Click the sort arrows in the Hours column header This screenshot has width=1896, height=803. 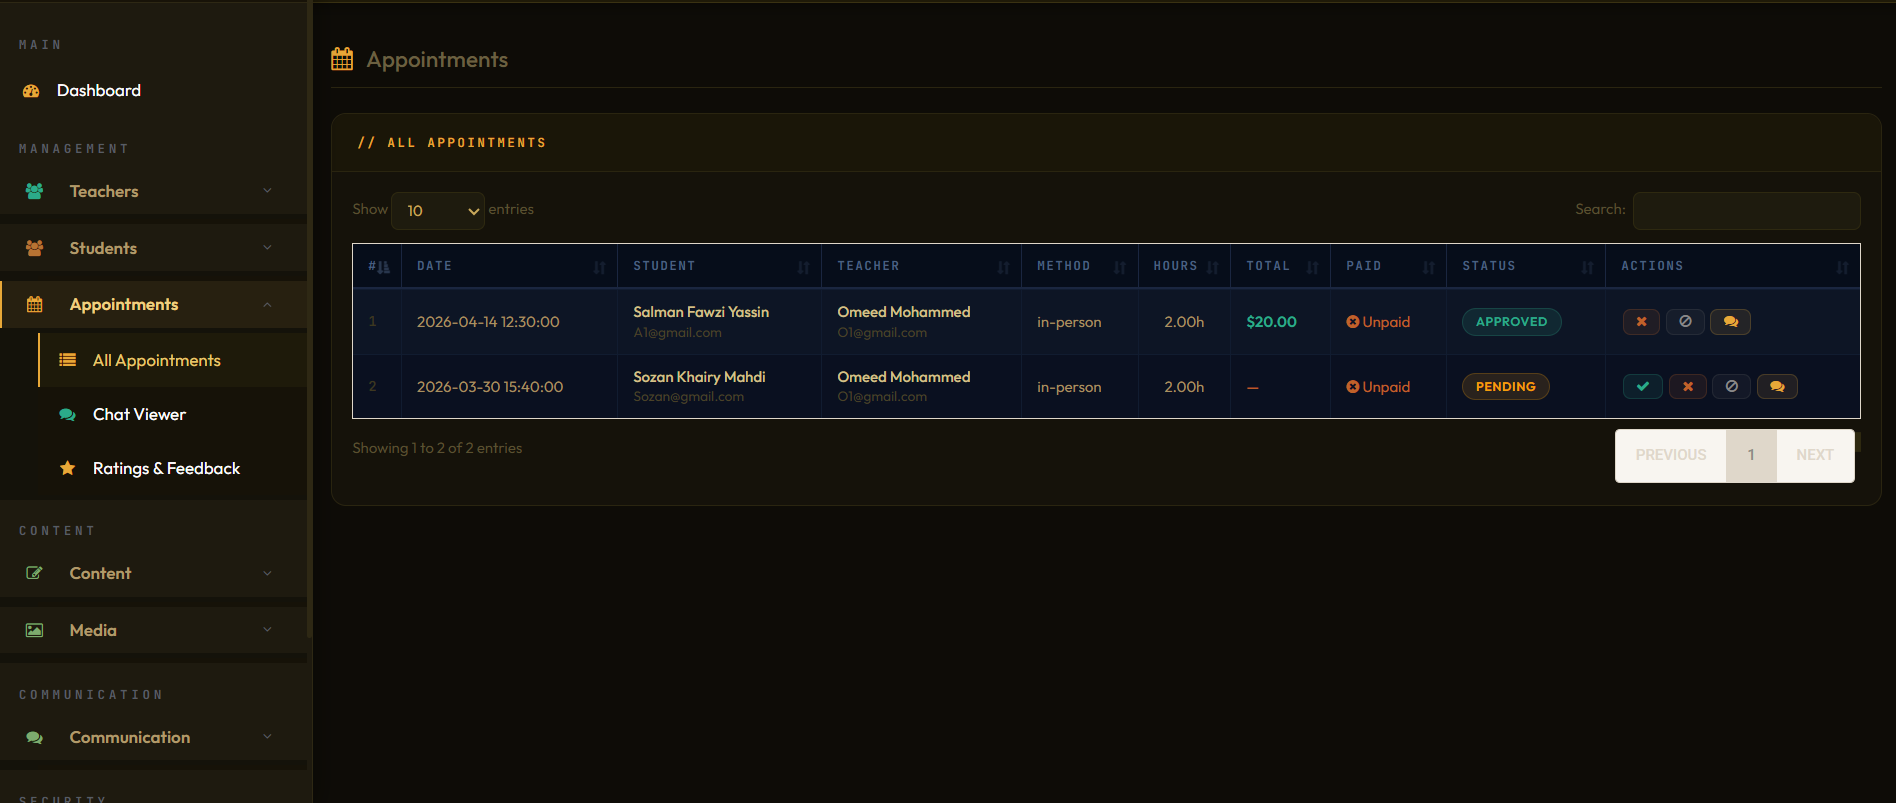tap(1213, 267)
